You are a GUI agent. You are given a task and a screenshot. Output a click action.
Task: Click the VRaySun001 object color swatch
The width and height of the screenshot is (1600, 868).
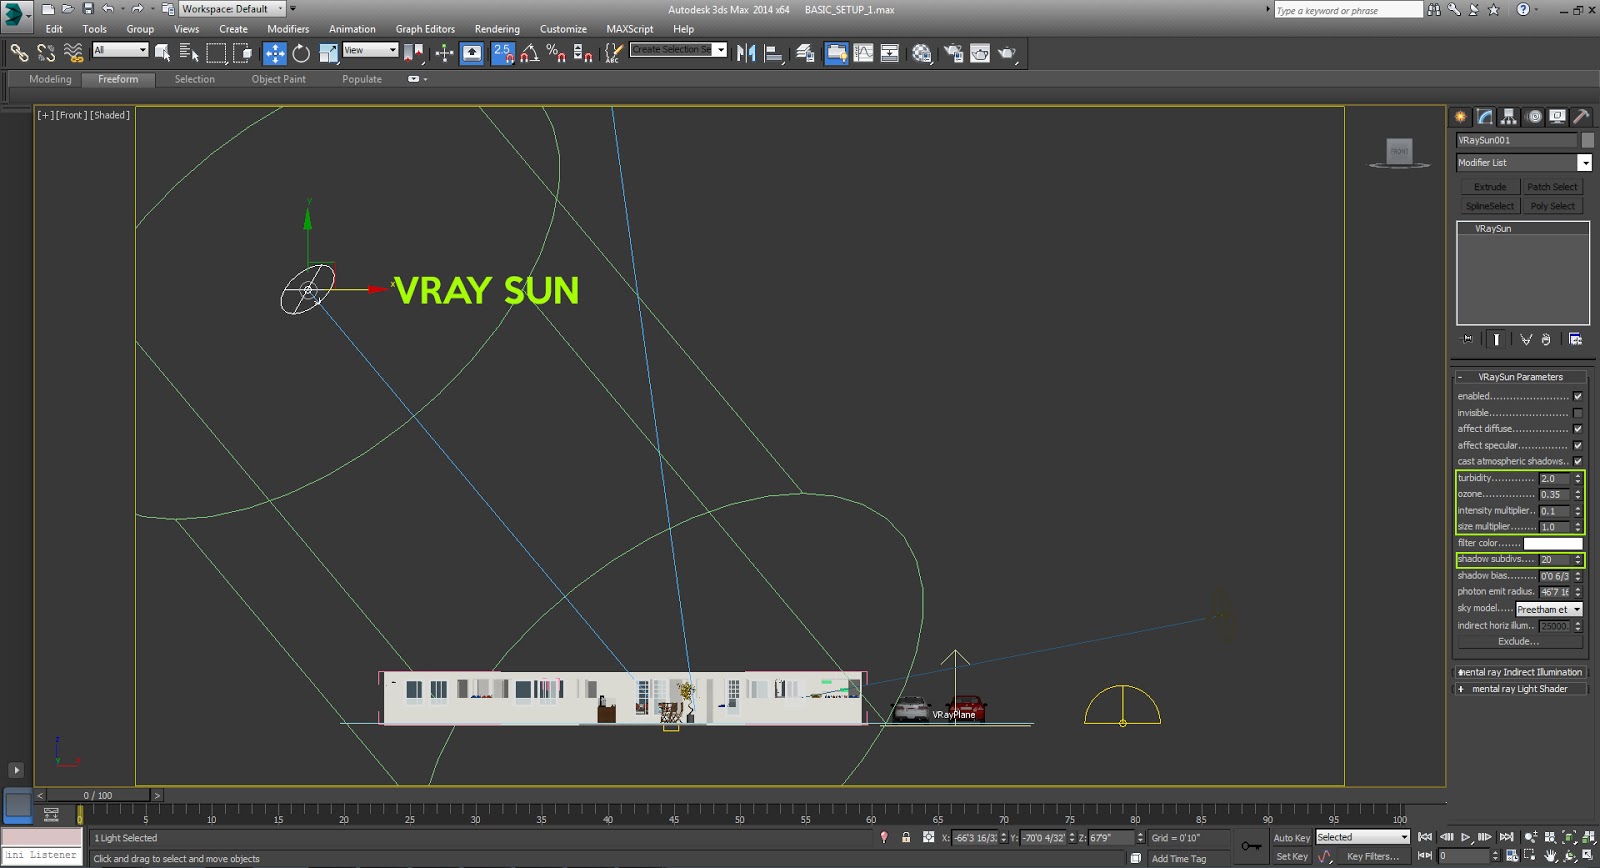point(1587,141)
